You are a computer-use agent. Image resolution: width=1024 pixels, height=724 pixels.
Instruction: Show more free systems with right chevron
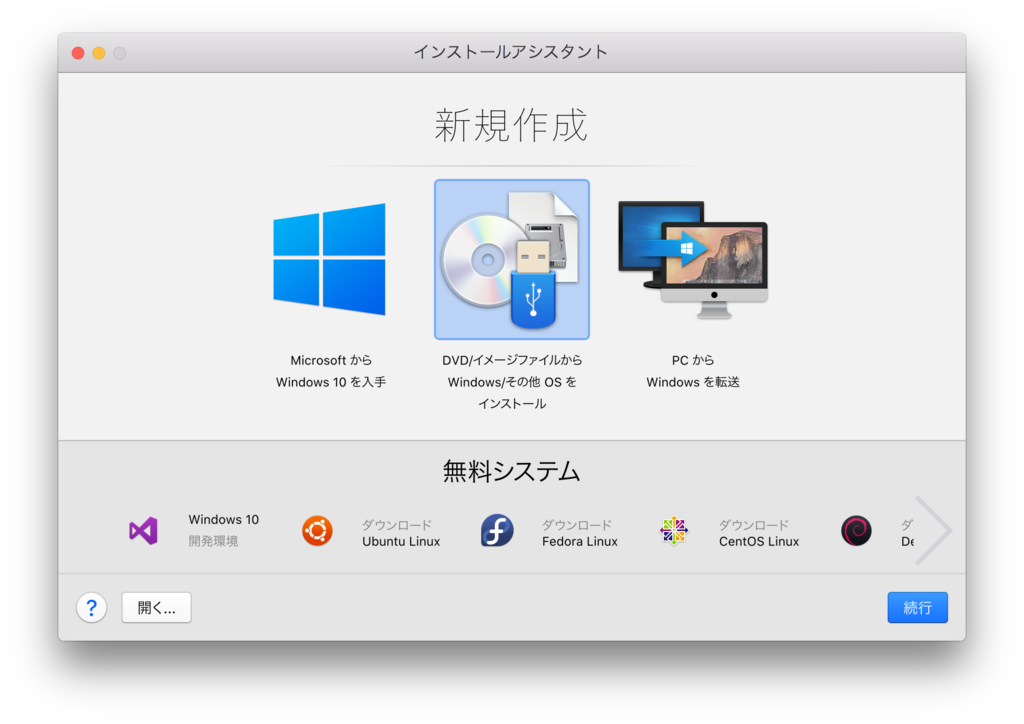point(933,530)
